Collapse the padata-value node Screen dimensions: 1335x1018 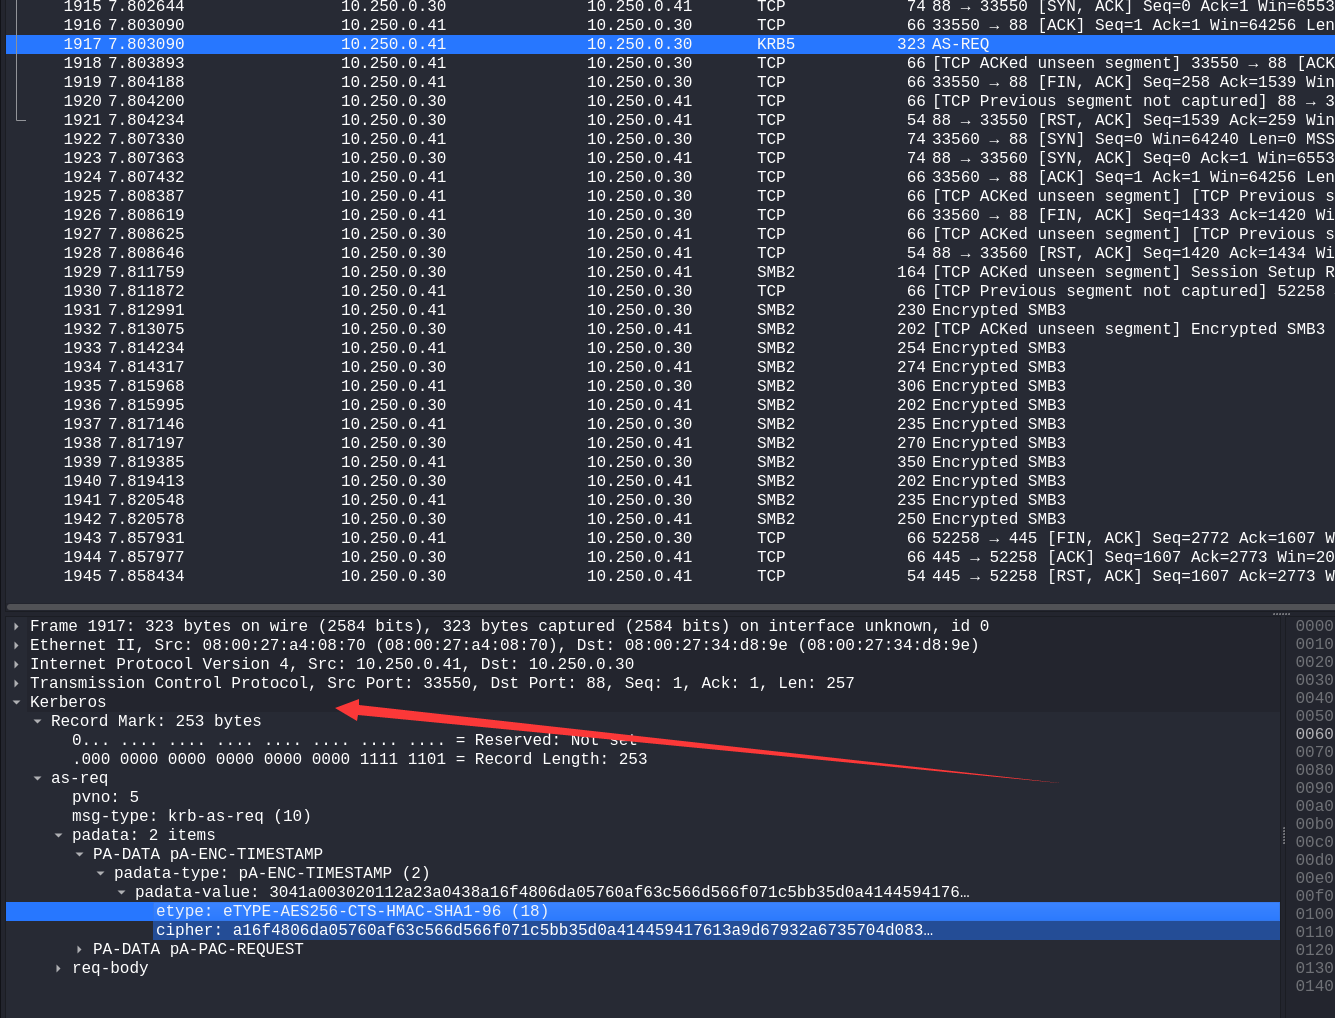(122, 892)
